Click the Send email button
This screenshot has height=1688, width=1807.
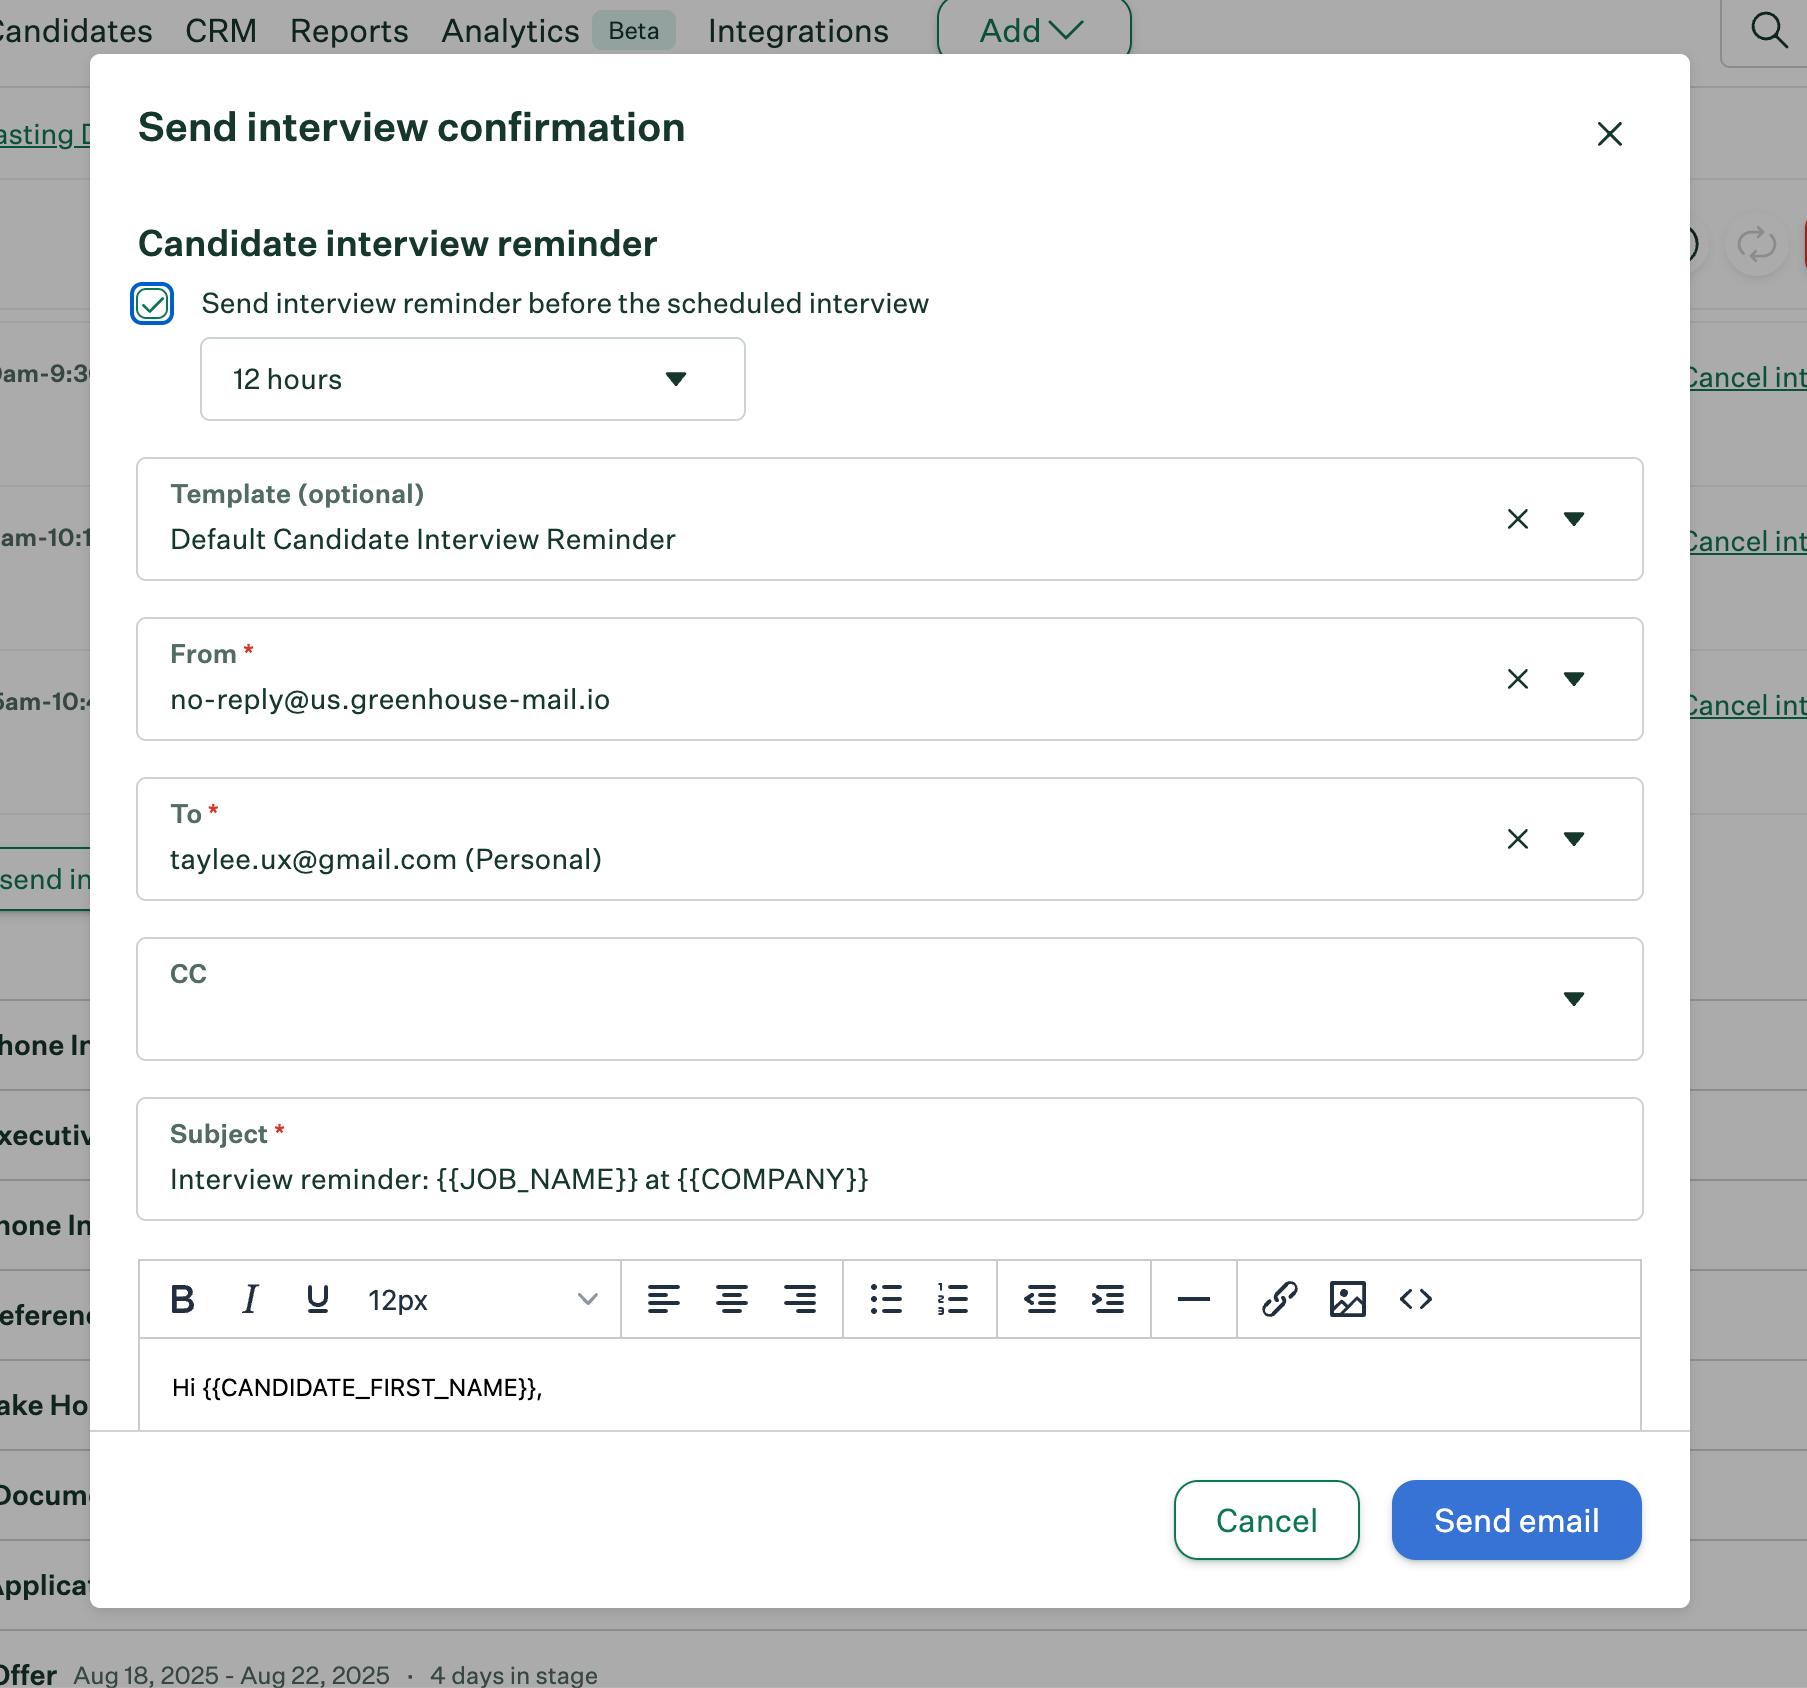point(1516,1520)
